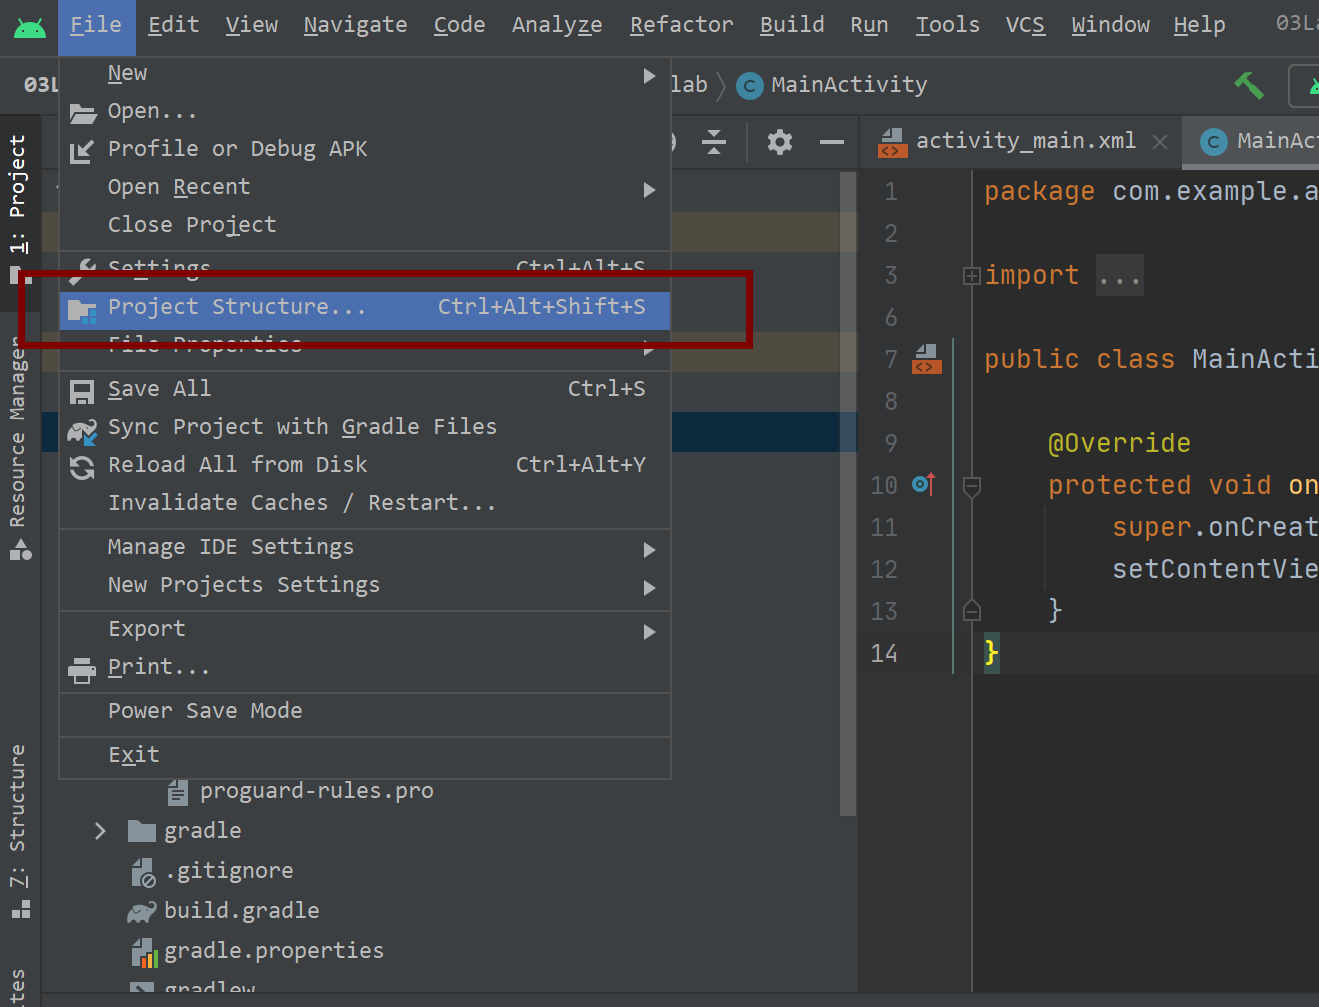
Task: Select Invalidate Caches / Restart...
Action: tap(365, 504)
